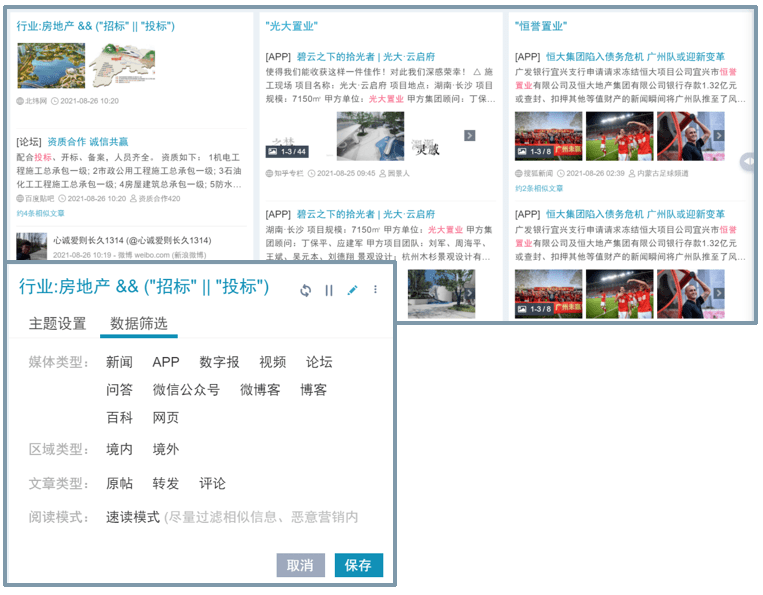Choose 境内 region type
The height and width of the screenshot is (595, 763).
coord(119,449)
